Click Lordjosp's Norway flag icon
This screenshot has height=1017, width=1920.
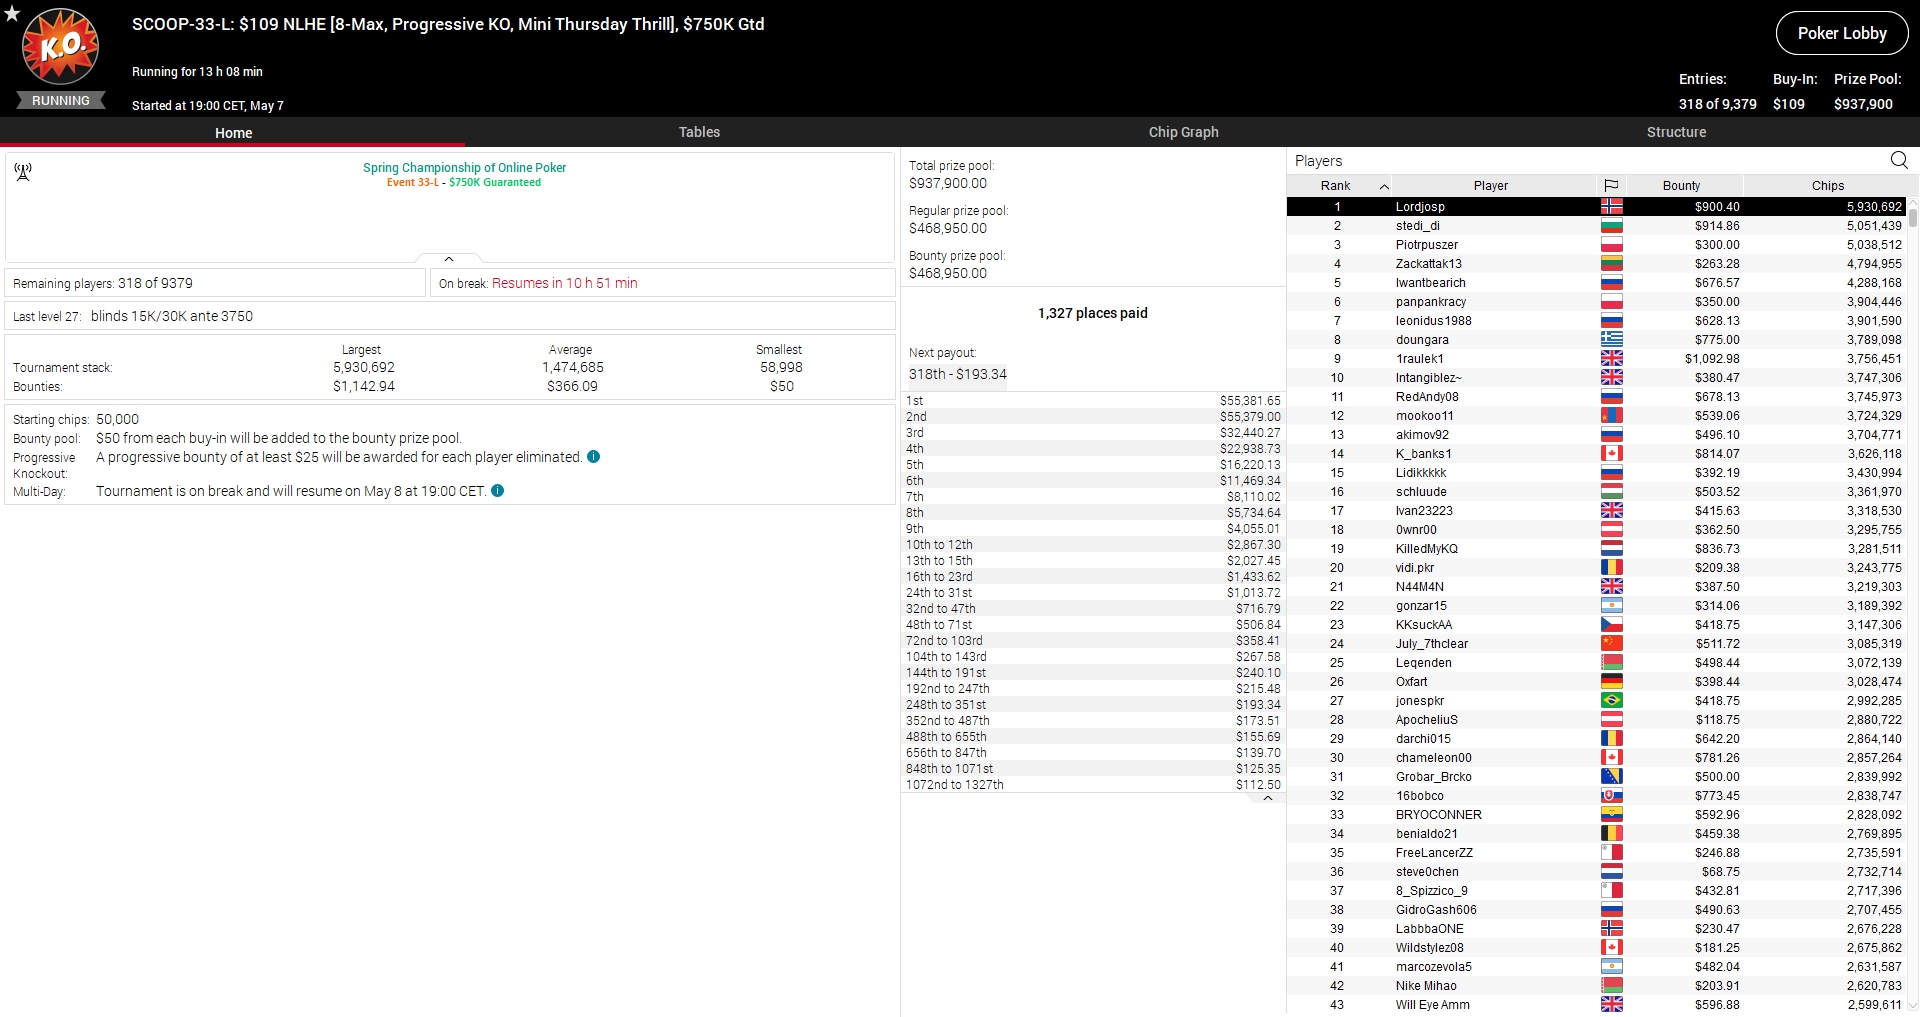1611,207
